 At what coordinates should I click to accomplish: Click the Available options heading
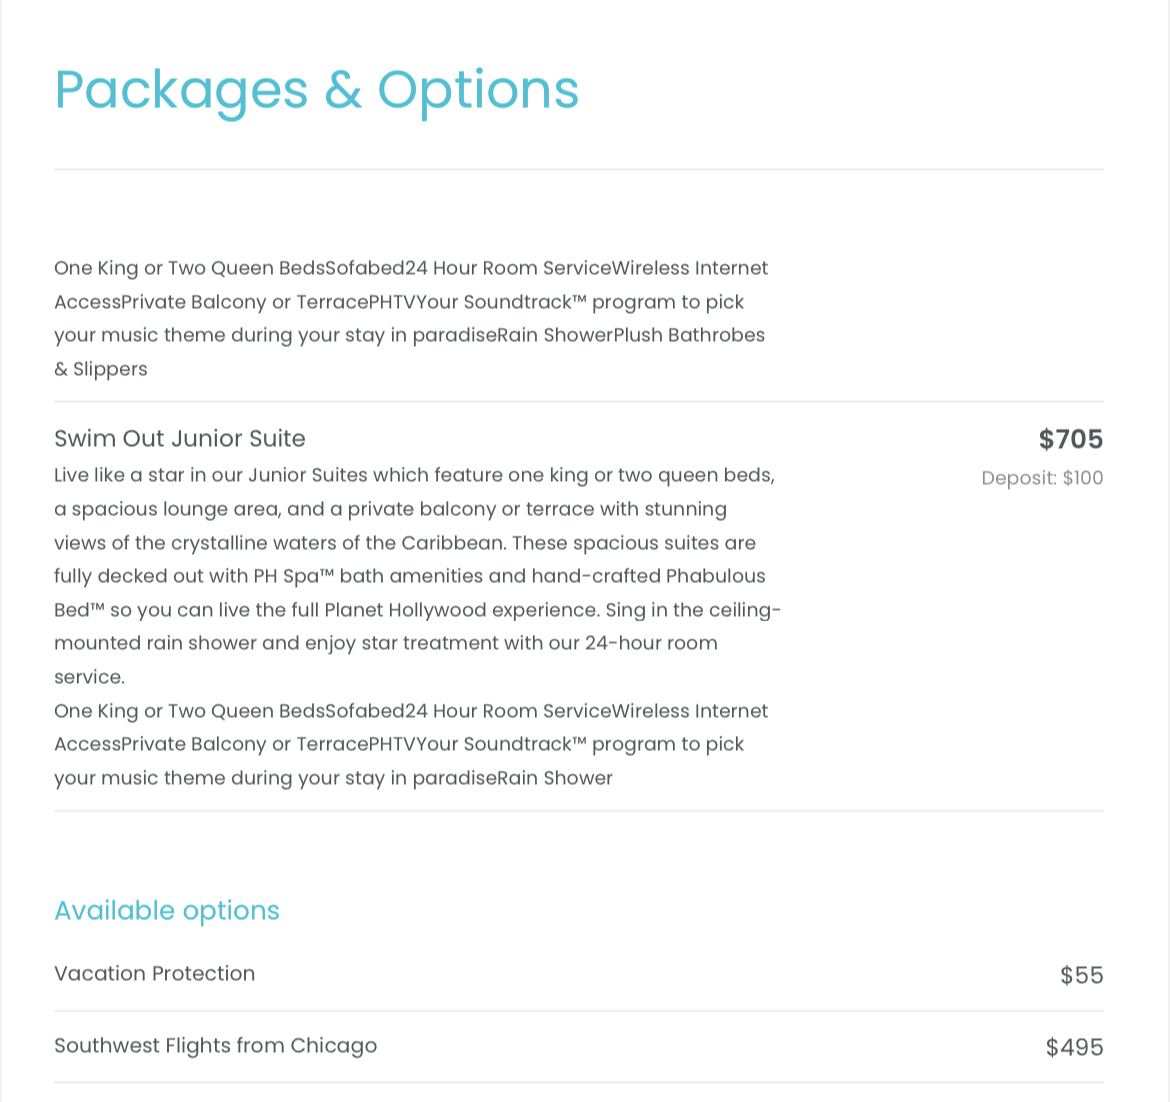(x=167, y=911)
